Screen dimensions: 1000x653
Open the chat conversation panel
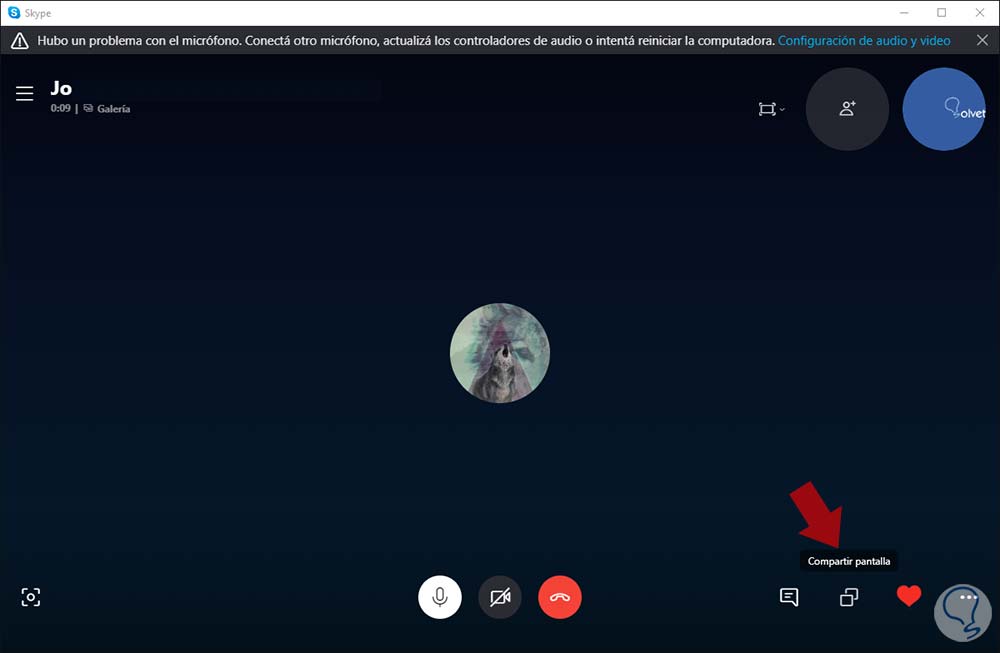[789, 596]
